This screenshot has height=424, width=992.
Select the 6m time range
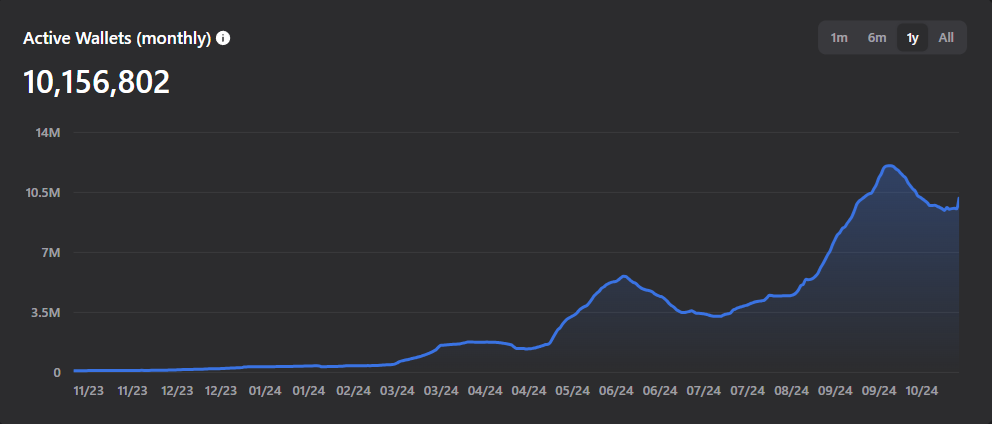coord(877,38)
